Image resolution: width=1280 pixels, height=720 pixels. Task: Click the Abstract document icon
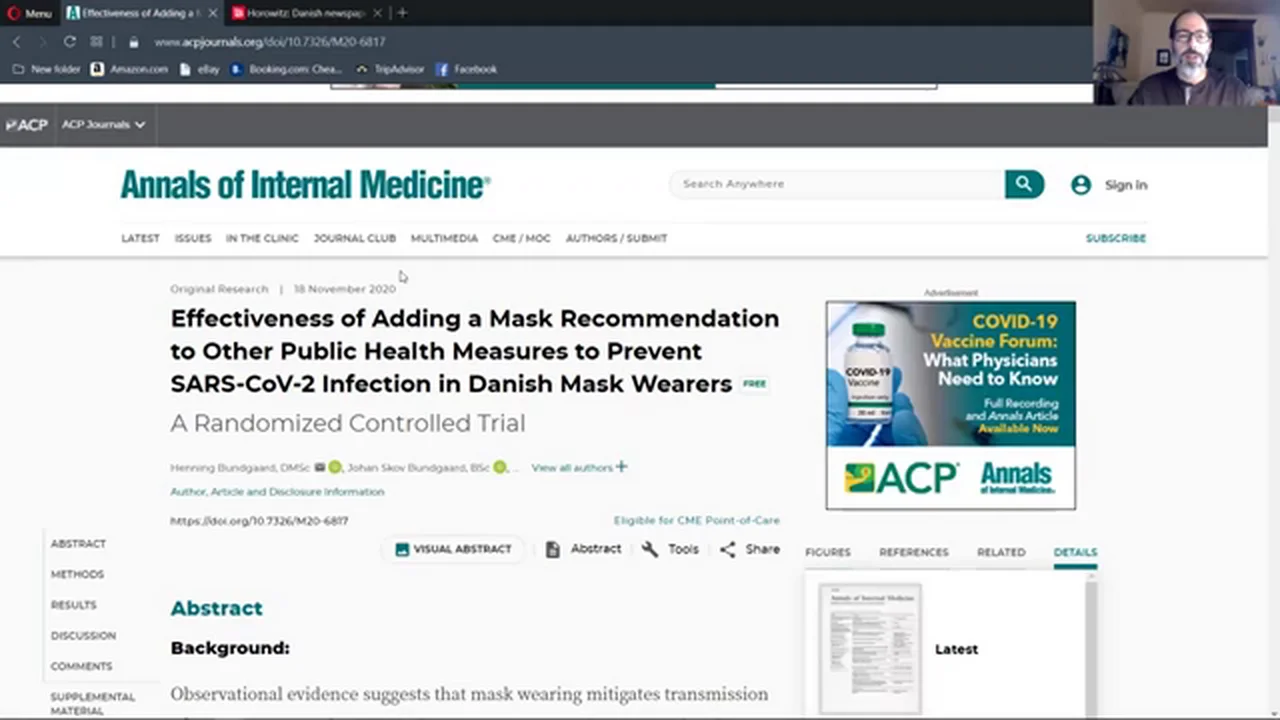[x=552, y=549]
